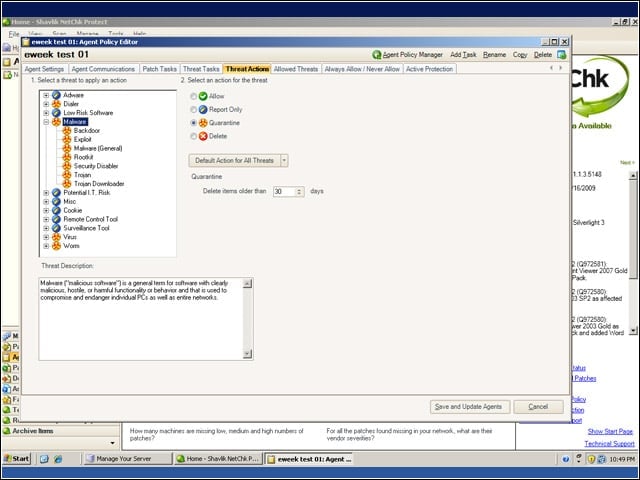The width and height of the screenshot is (640, 480).
Task: Select the Report Only radio button
Action: (193, 110)
